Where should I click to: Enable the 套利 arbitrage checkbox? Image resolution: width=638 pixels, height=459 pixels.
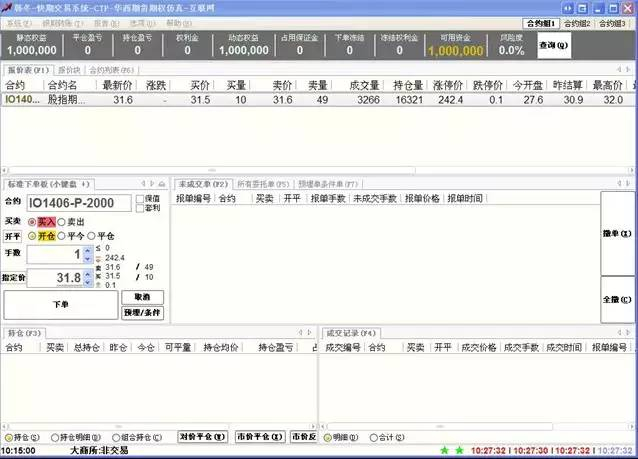coord(140,208)
